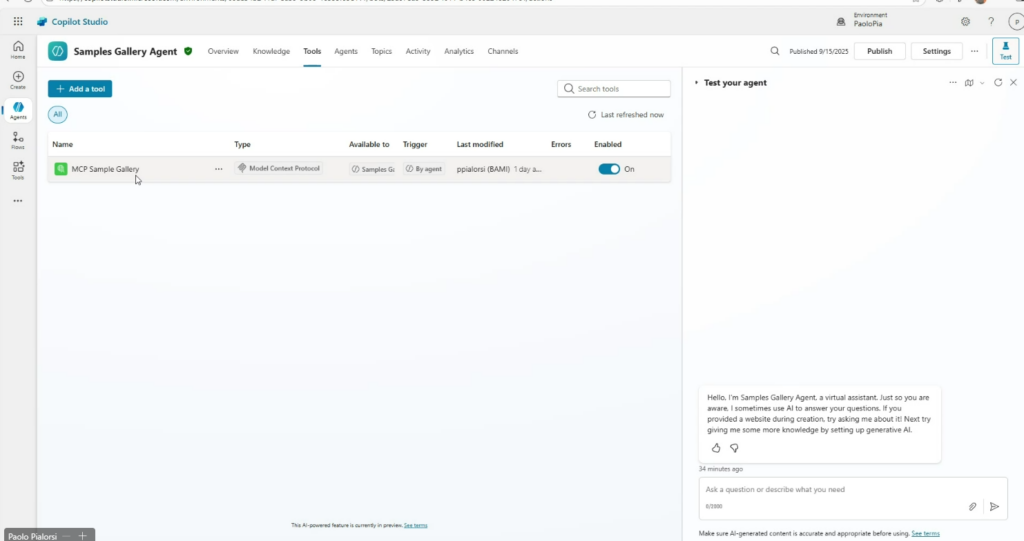Sort by the Type column header
The width and height of the screenshot is (1024, 541).
242,144
